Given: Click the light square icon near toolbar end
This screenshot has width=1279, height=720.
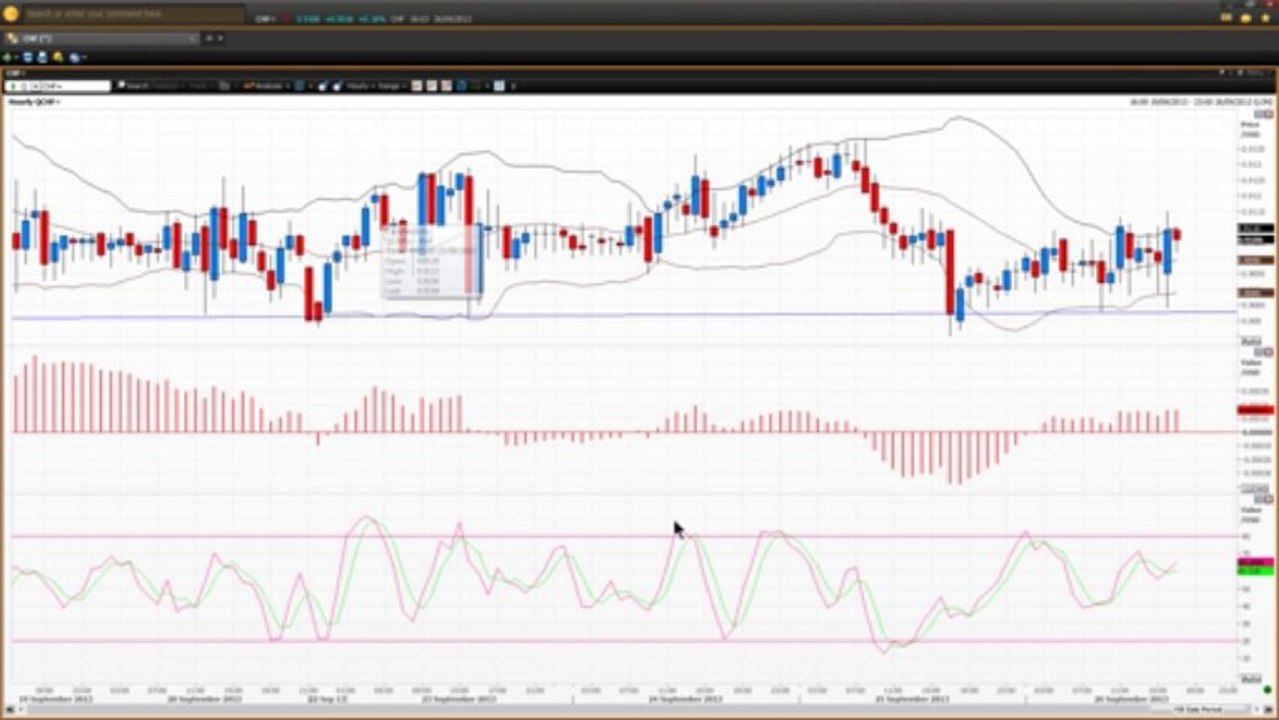Looking at the screenshot, I should tap(499, 86).
